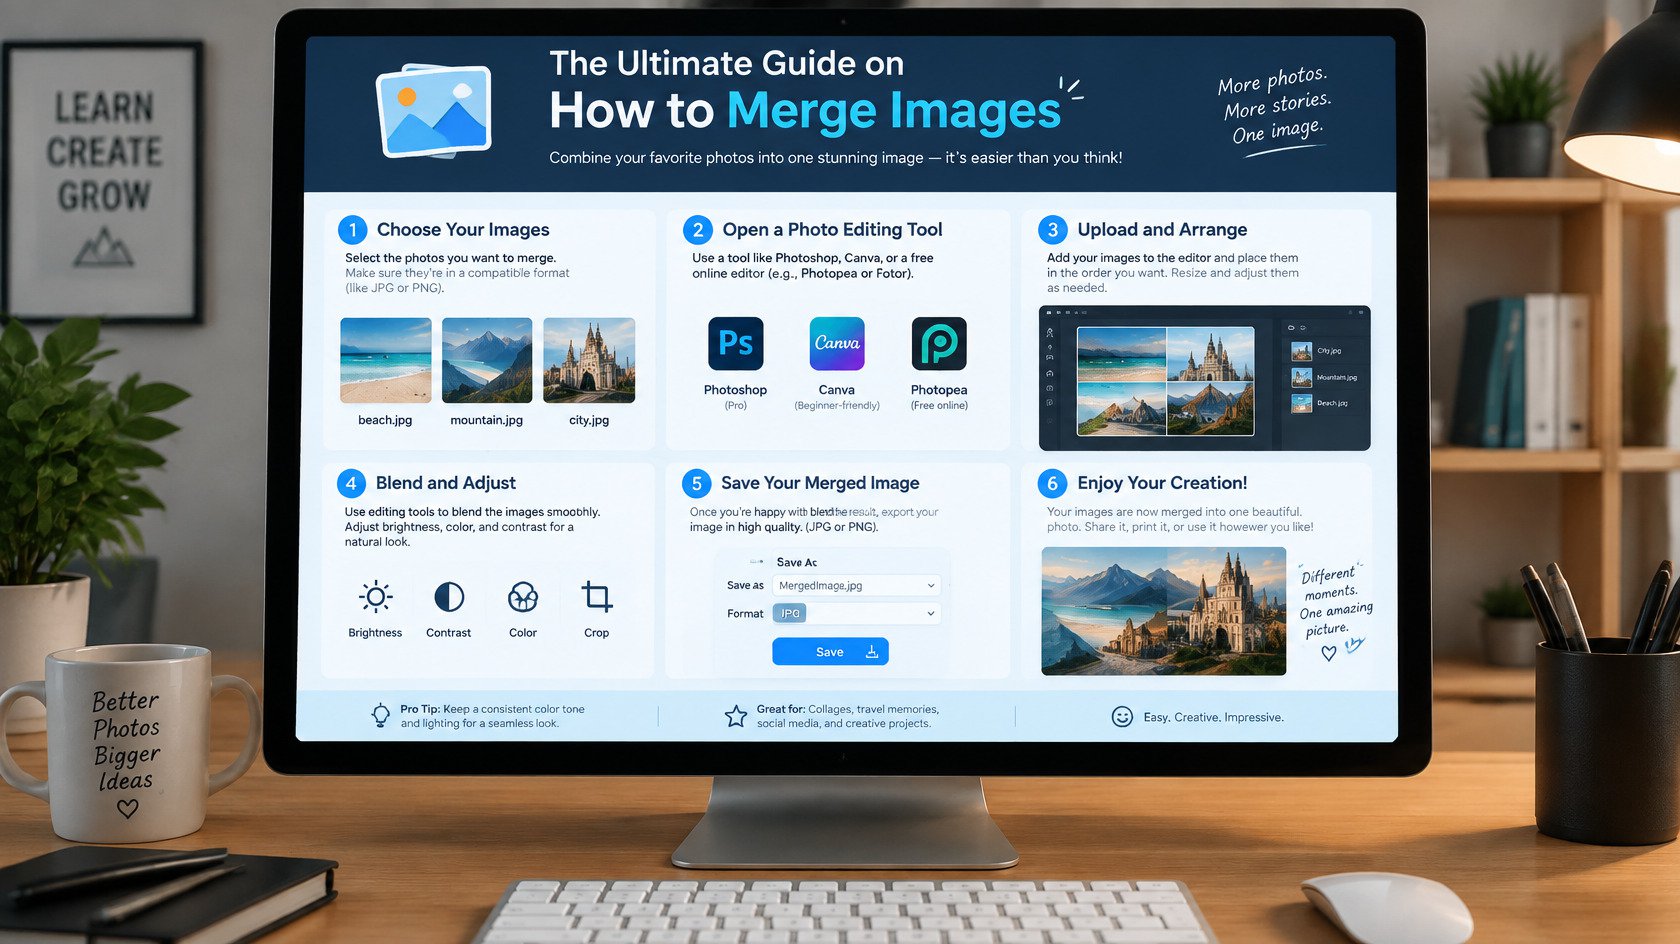Select the Color circles icon
Image resolution: width=1680 pixels, height=944 pixels.
[523, 597]
